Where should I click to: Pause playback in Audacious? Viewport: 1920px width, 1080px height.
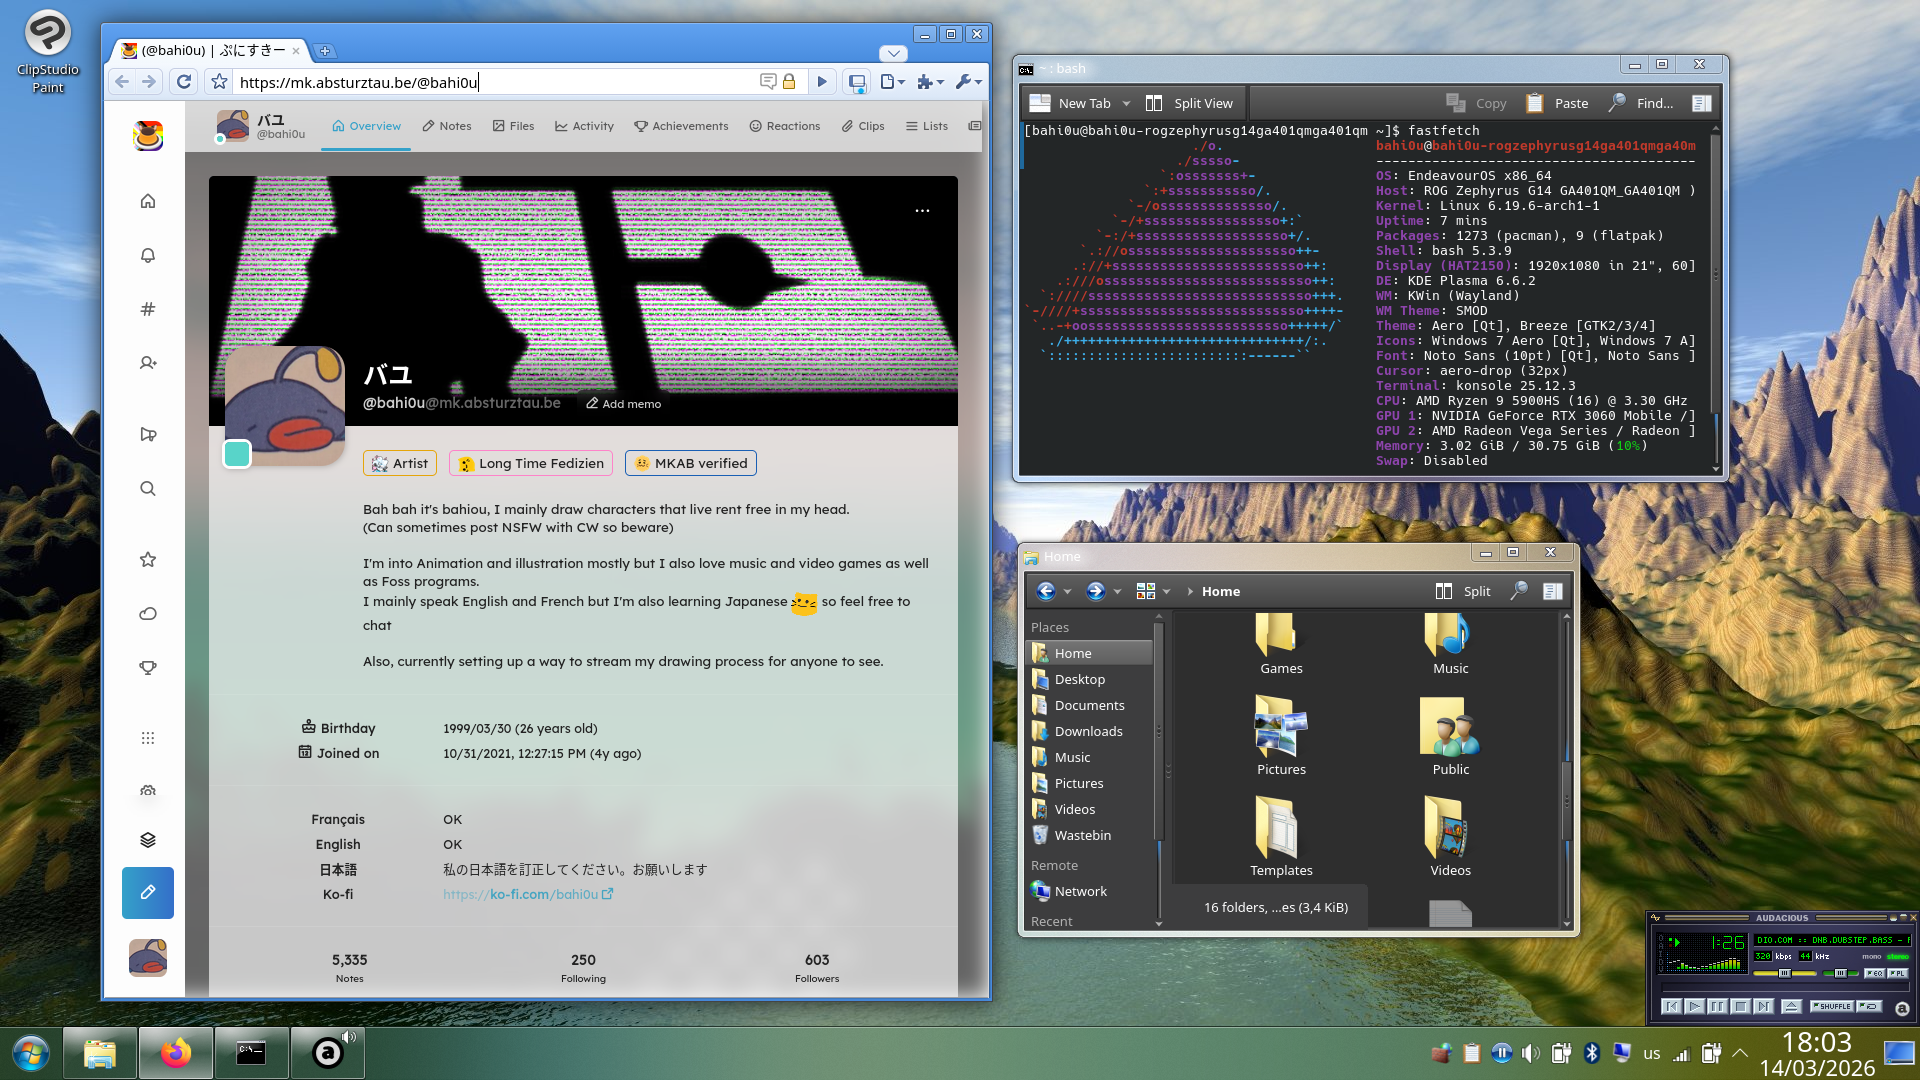[x=1717, y=1007]
